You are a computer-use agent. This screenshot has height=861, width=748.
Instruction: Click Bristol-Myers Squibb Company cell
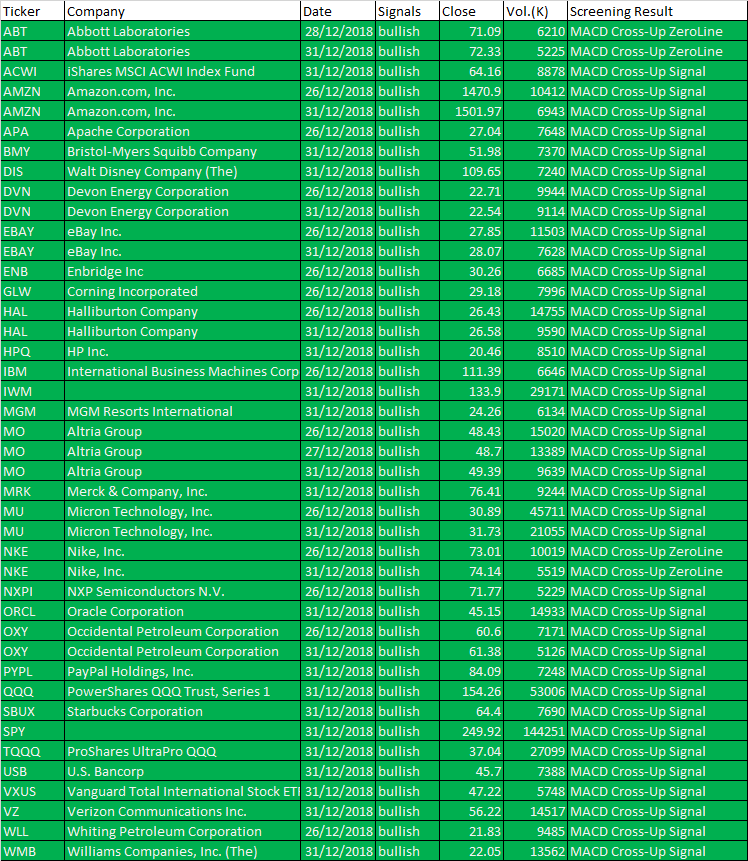click(182, 152)
